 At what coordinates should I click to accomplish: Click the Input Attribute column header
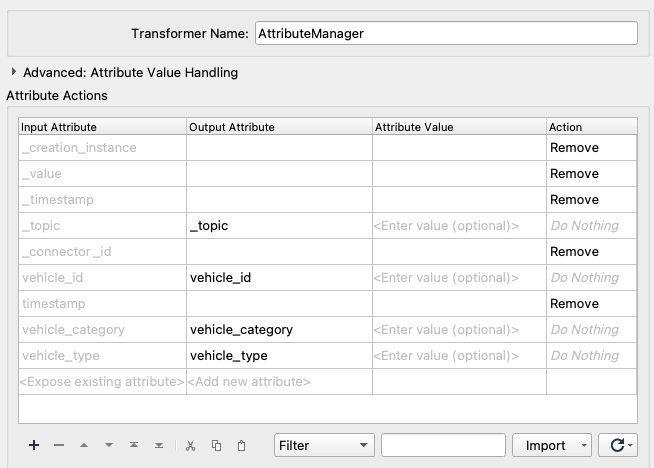[x=102, y=127]
